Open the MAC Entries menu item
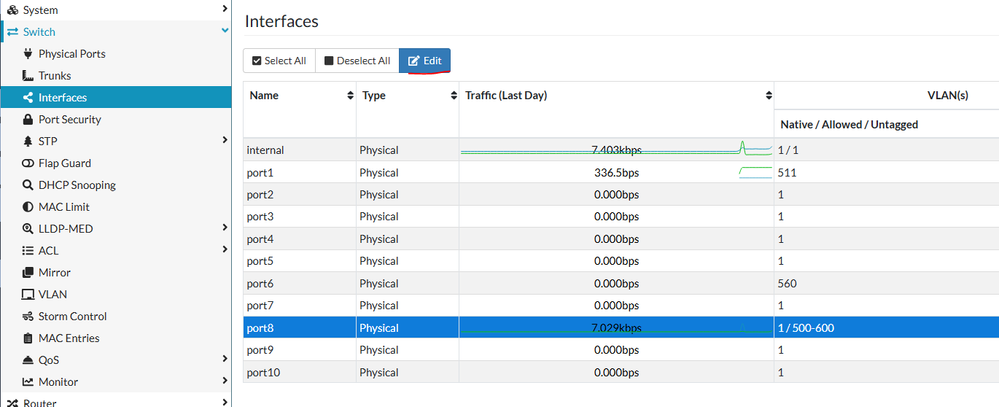Image resolution: width=999 pixels, height=407 pixels. tap(68, 338)
